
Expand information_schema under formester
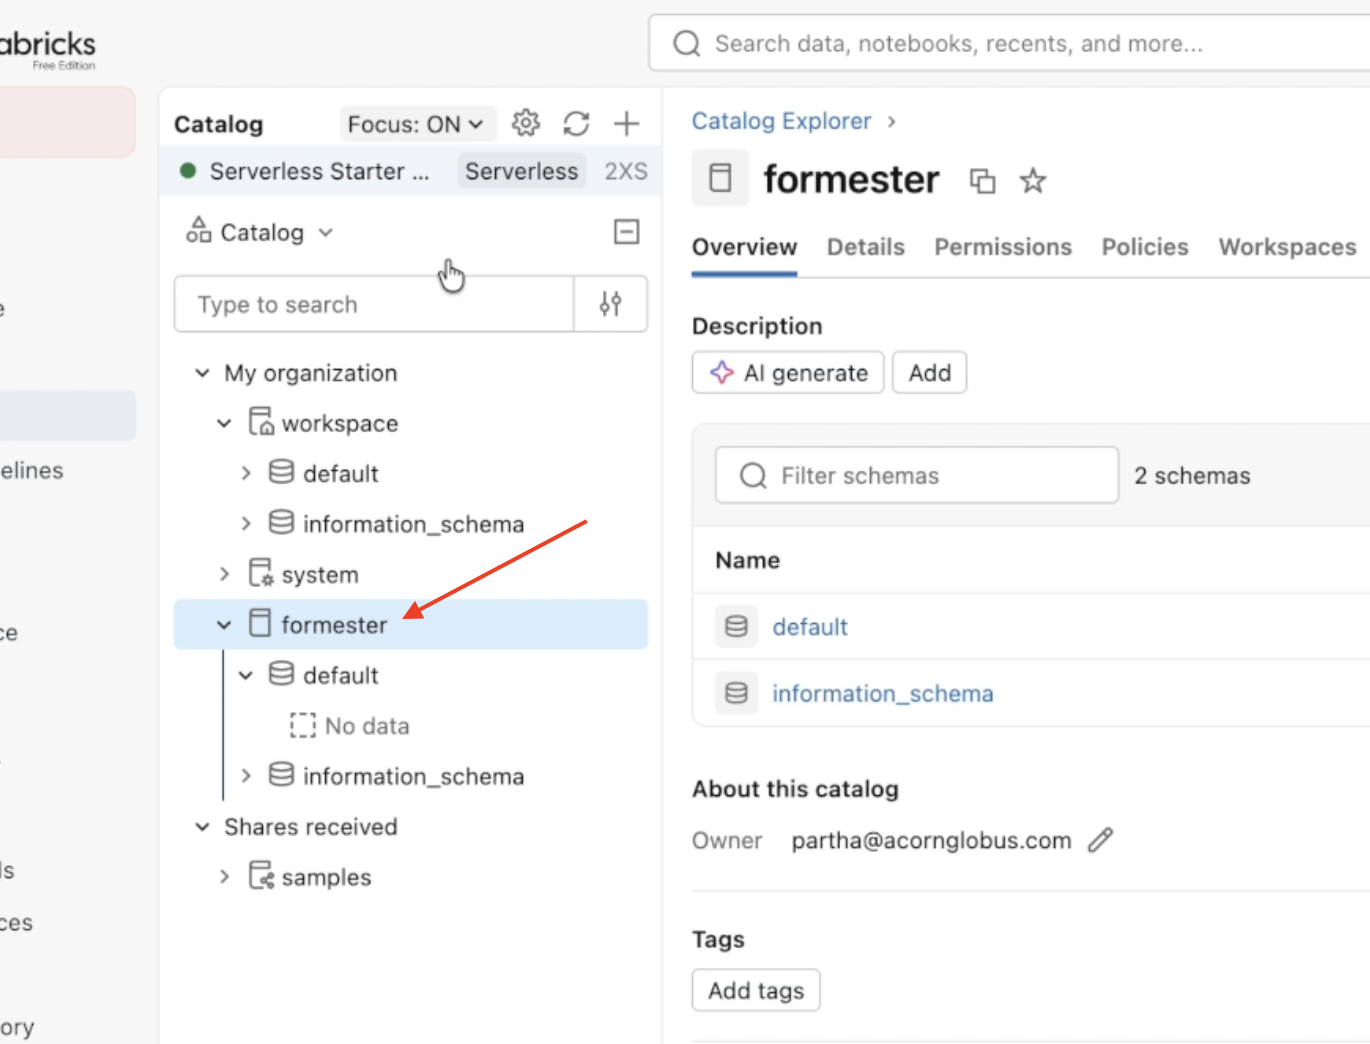pos(247,775)
